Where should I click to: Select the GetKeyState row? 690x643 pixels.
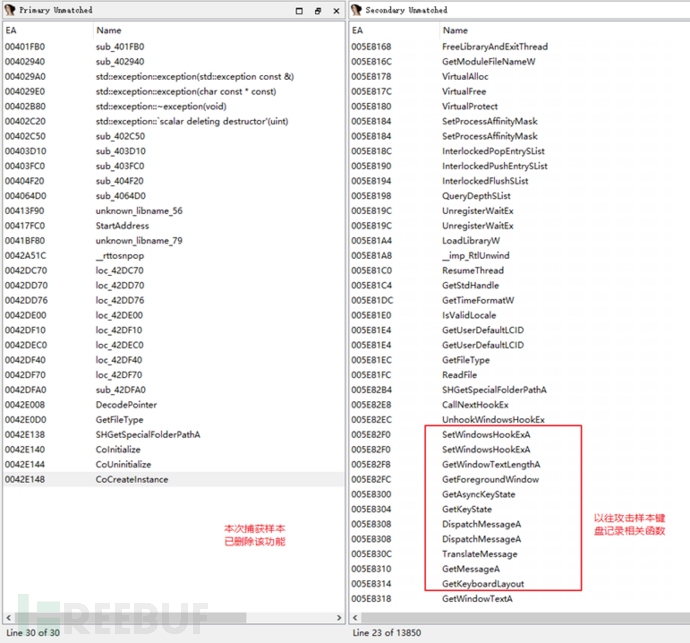pyautogui.click(x=520, y=510)
